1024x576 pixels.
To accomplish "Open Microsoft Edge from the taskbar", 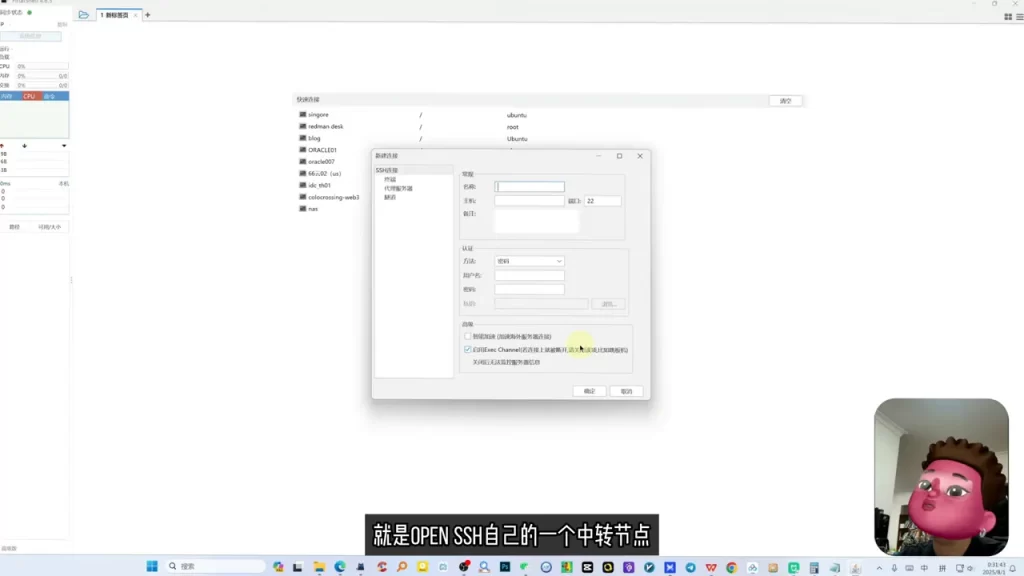I will coord(340,567).
